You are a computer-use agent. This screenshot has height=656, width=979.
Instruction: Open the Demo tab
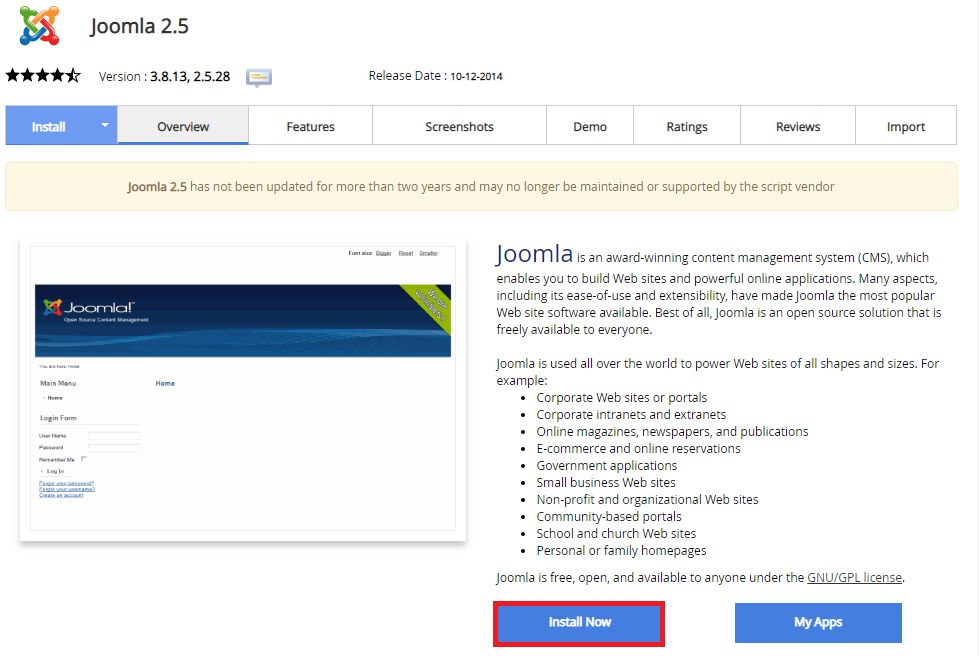(x=590, y=127)
